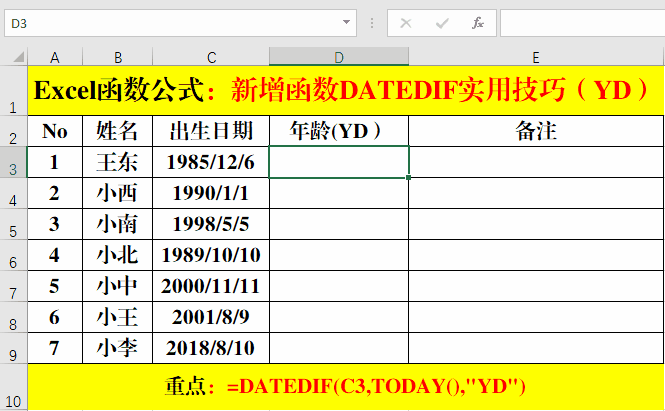Click the name cell '小中'
The width and height of the screenshot is (665, 411).
tap(117, 286)
